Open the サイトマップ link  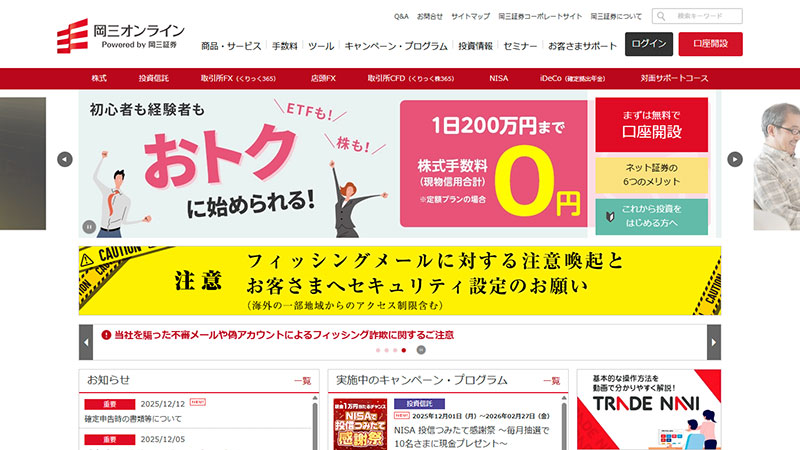470,16
